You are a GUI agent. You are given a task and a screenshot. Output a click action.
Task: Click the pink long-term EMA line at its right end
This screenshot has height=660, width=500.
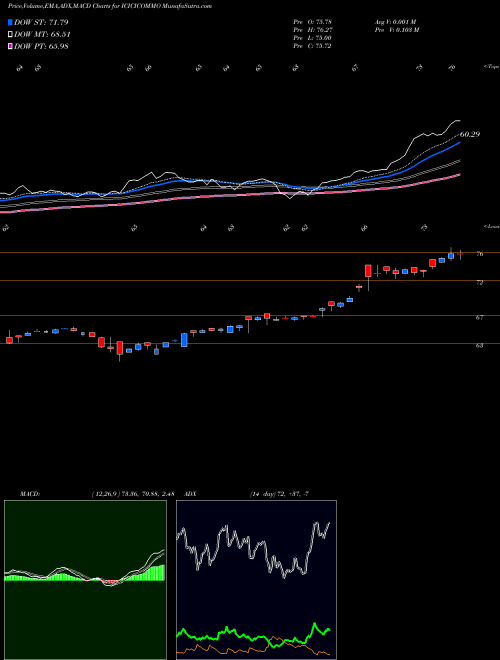point(458,175)
